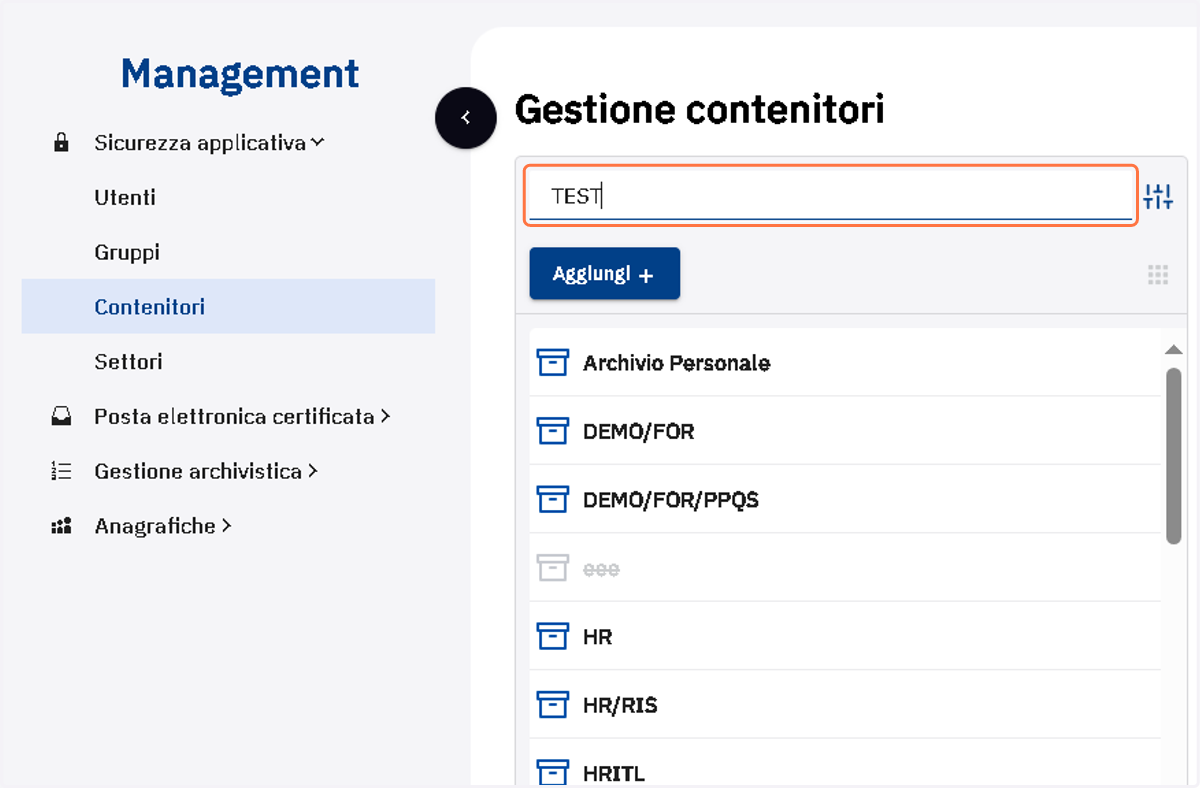This screenshot has height=788, width=1200.
Task: Click the container list scrollbar thumb
Action: (1174, 456)
